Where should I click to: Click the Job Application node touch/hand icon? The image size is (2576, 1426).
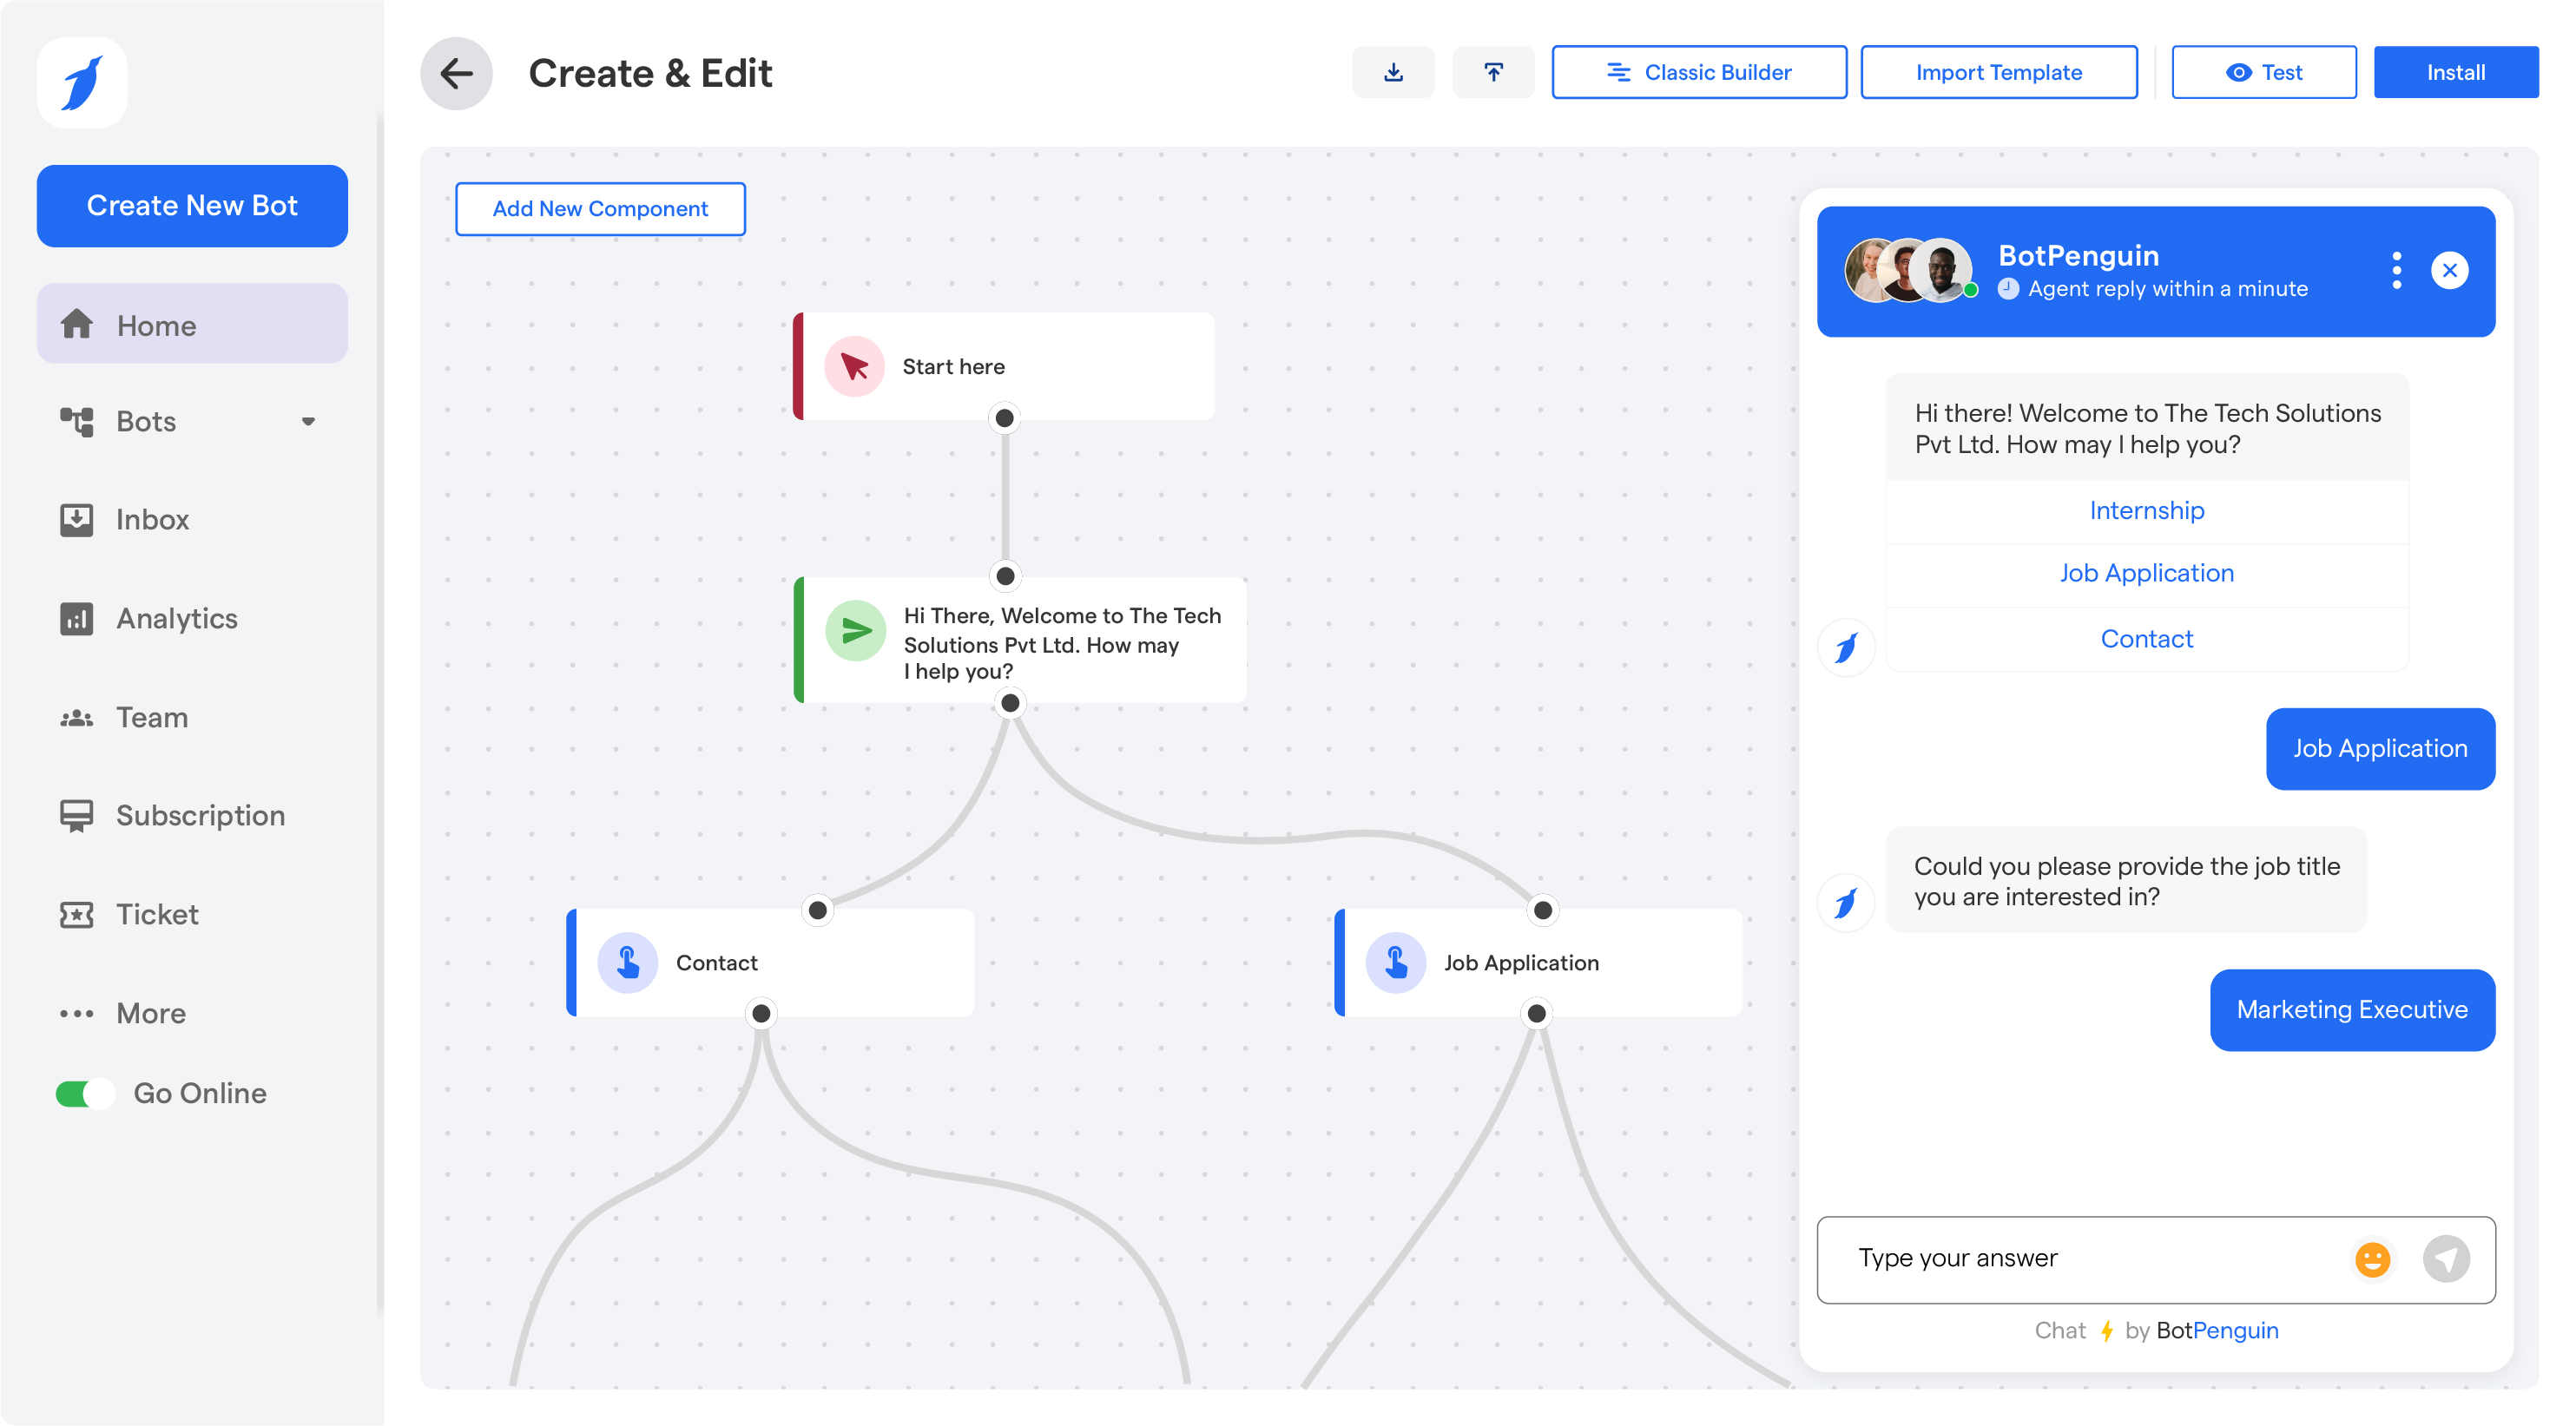pos(1396,963)
